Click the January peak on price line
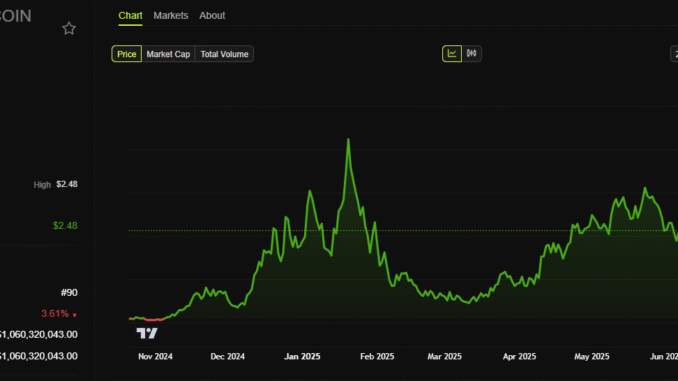The image size is (678, 381). point(348,140)
